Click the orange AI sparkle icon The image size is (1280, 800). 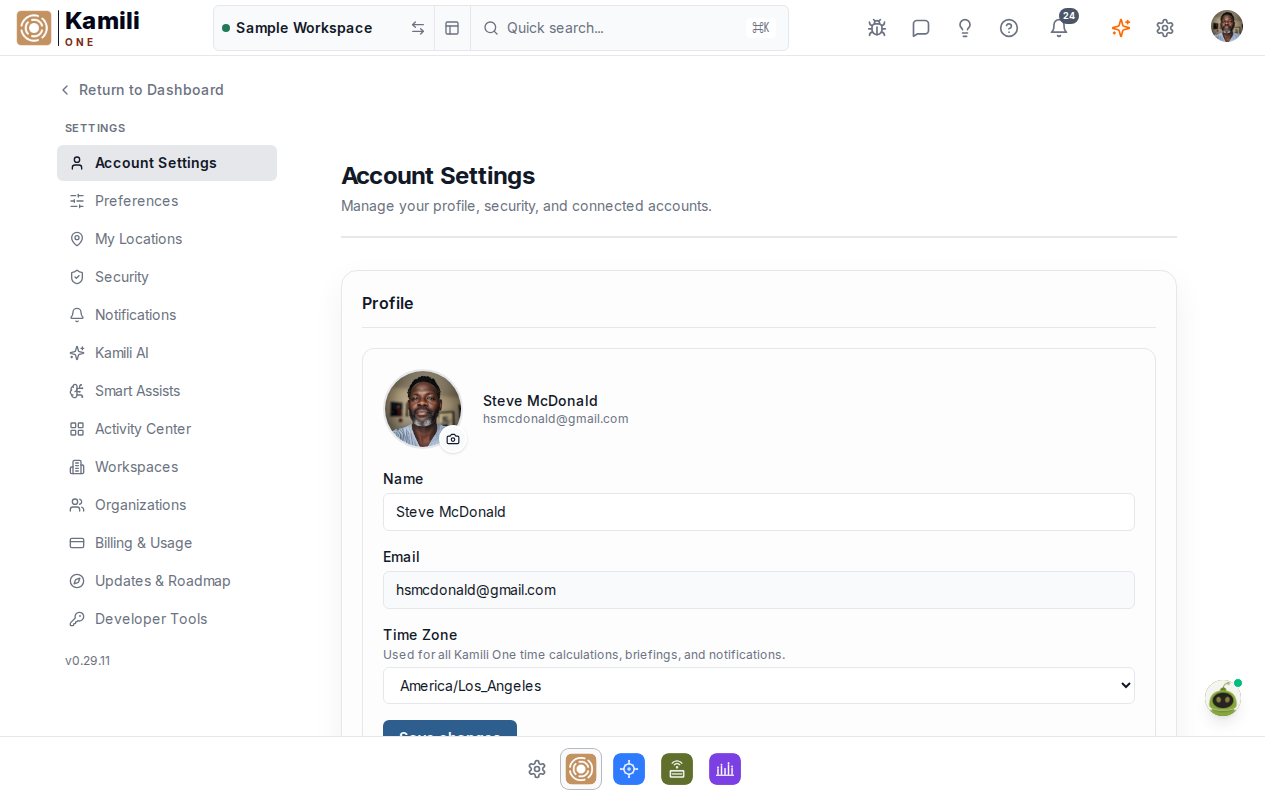pos(1121,28)
